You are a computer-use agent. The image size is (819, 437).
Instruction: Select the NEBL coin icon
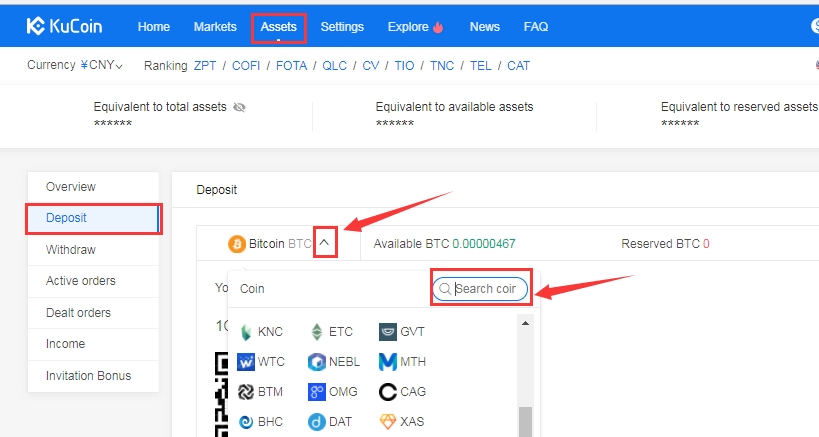(317, 362)
